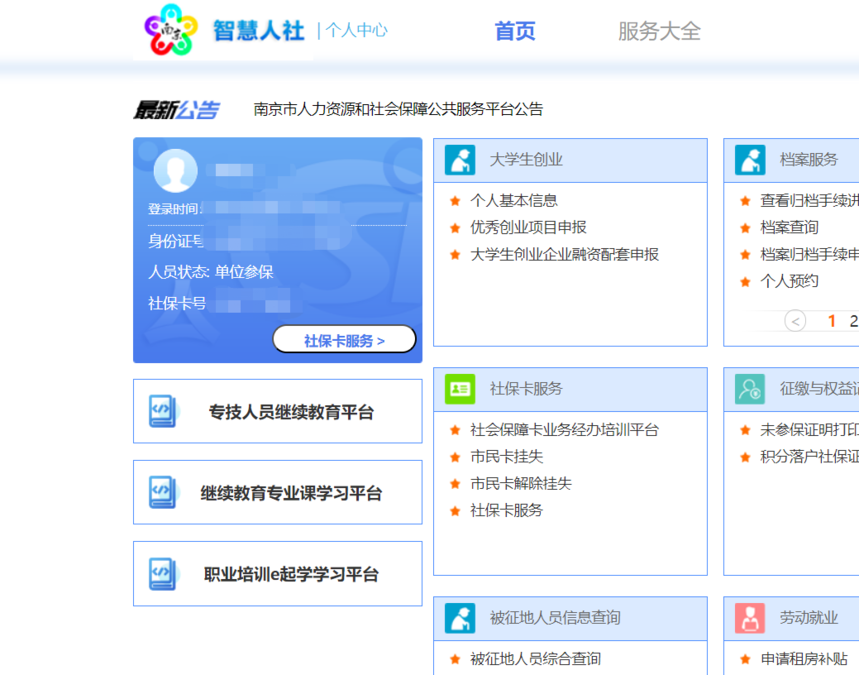The image size is (859, 675).
Task: Open 社保卡服务 list link
Action: [507, 510]
